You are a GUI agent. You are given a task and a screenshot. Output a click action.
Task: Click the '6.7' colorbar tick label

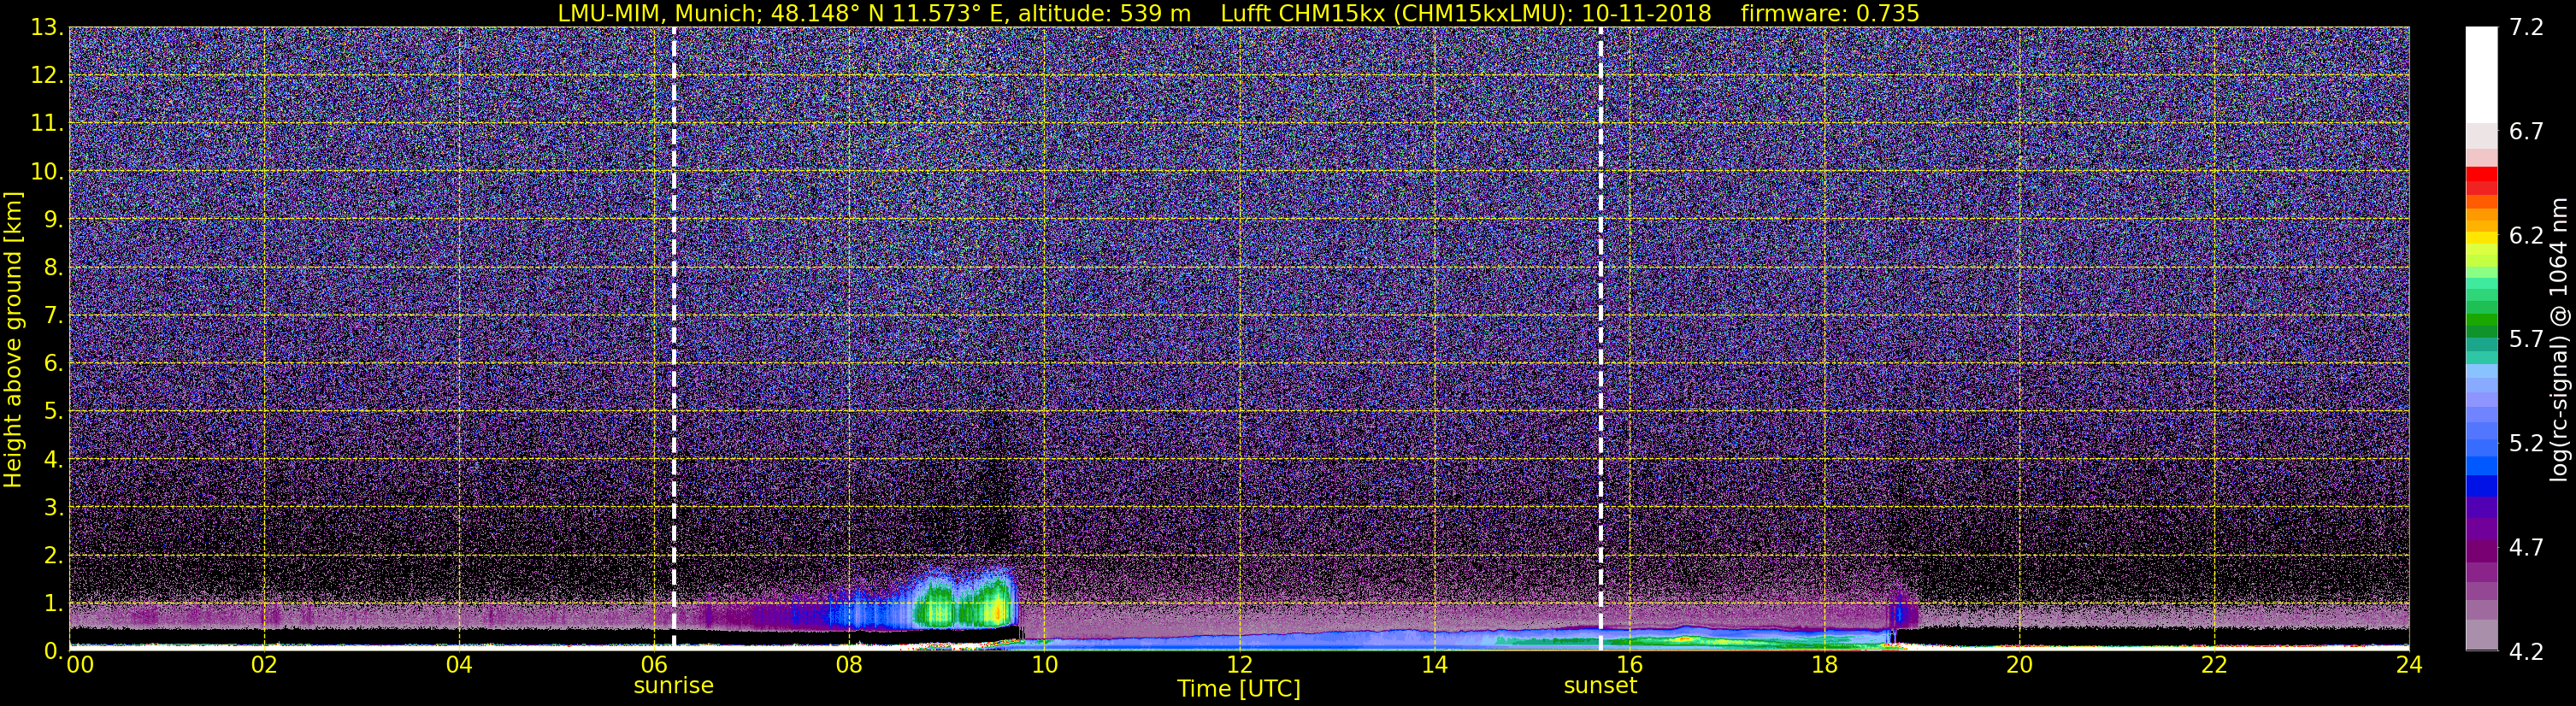tap(2526, 131)
